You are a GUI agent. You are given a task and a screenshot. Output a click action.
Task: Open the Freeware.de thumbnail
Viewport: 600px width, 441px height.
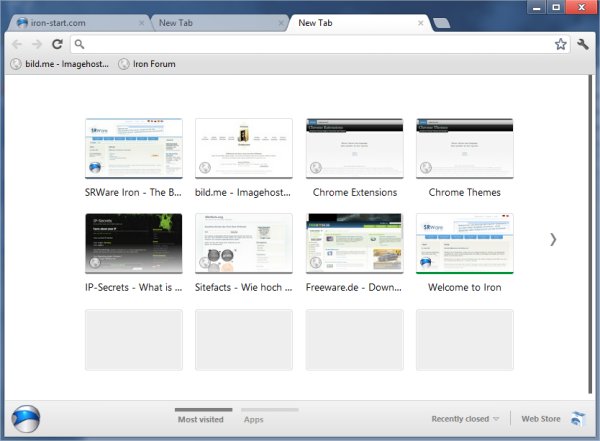355,243
